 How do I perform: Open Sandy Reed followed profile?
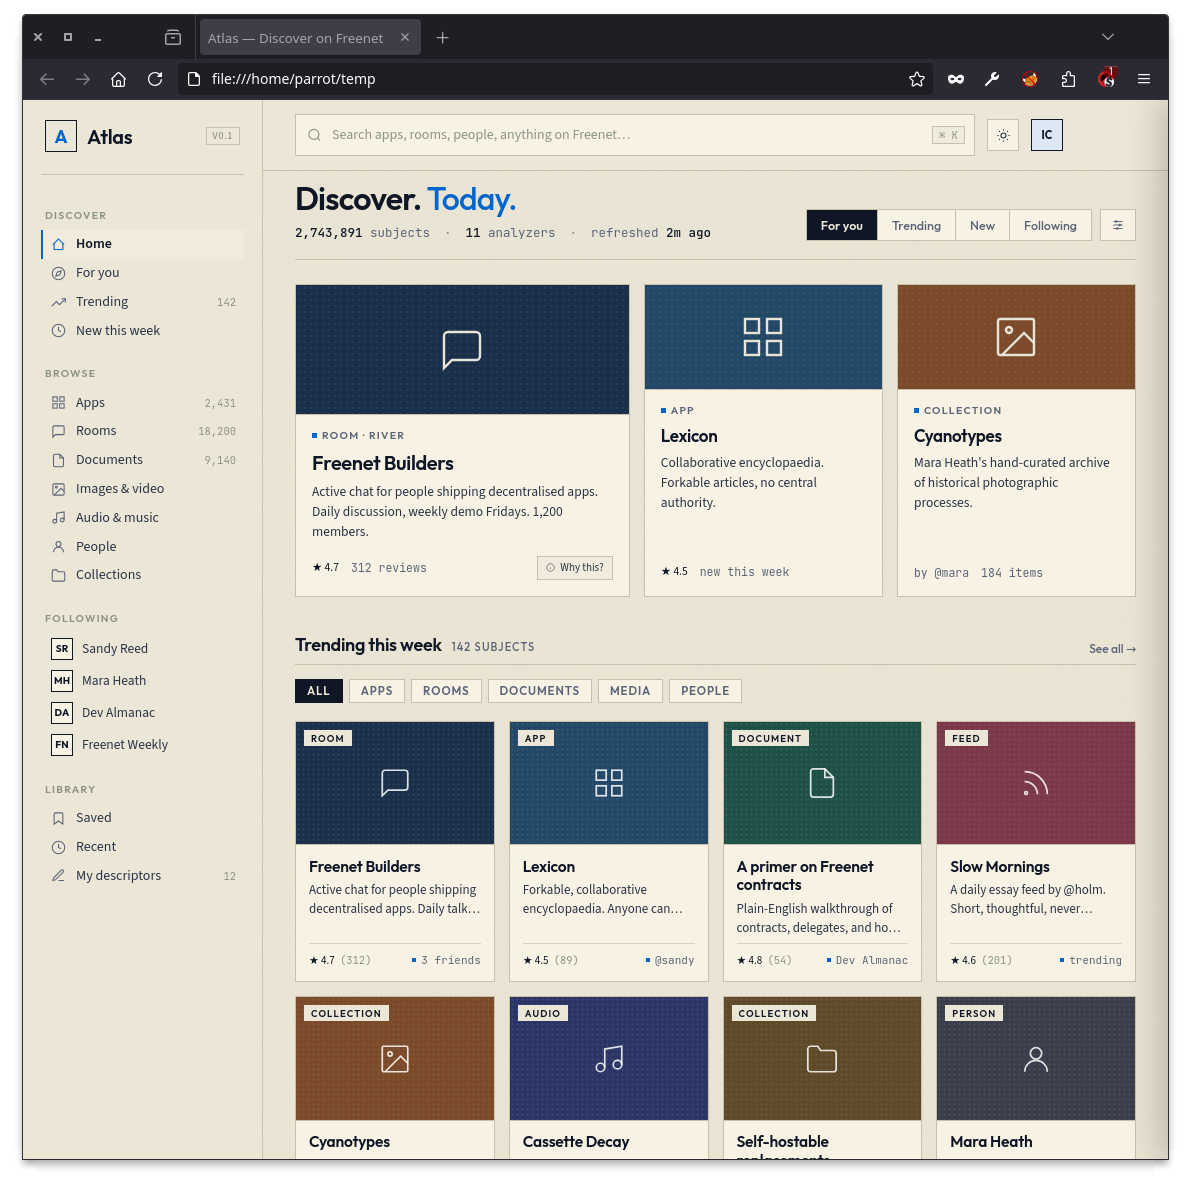click(x=143, y=649)
